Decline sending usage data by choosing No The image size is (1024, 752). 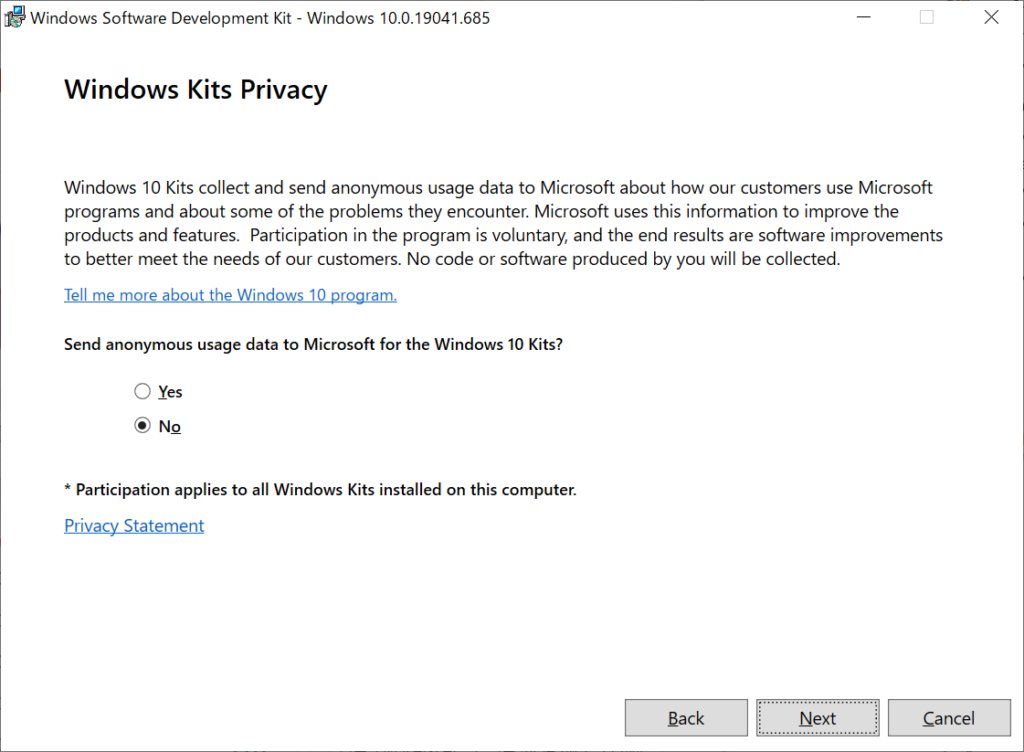point(142,425)
